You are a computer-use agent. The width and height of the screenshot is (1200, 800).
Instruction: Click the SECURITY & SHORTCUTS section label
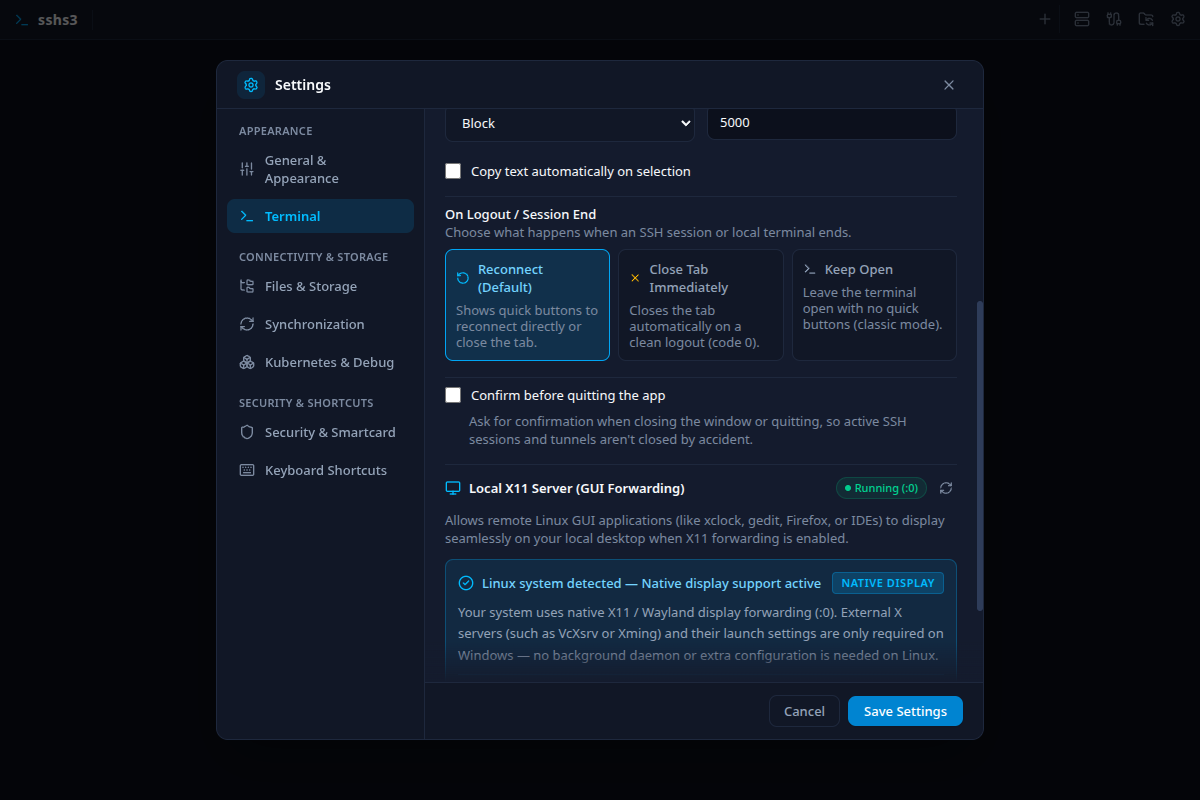point(306,403)
